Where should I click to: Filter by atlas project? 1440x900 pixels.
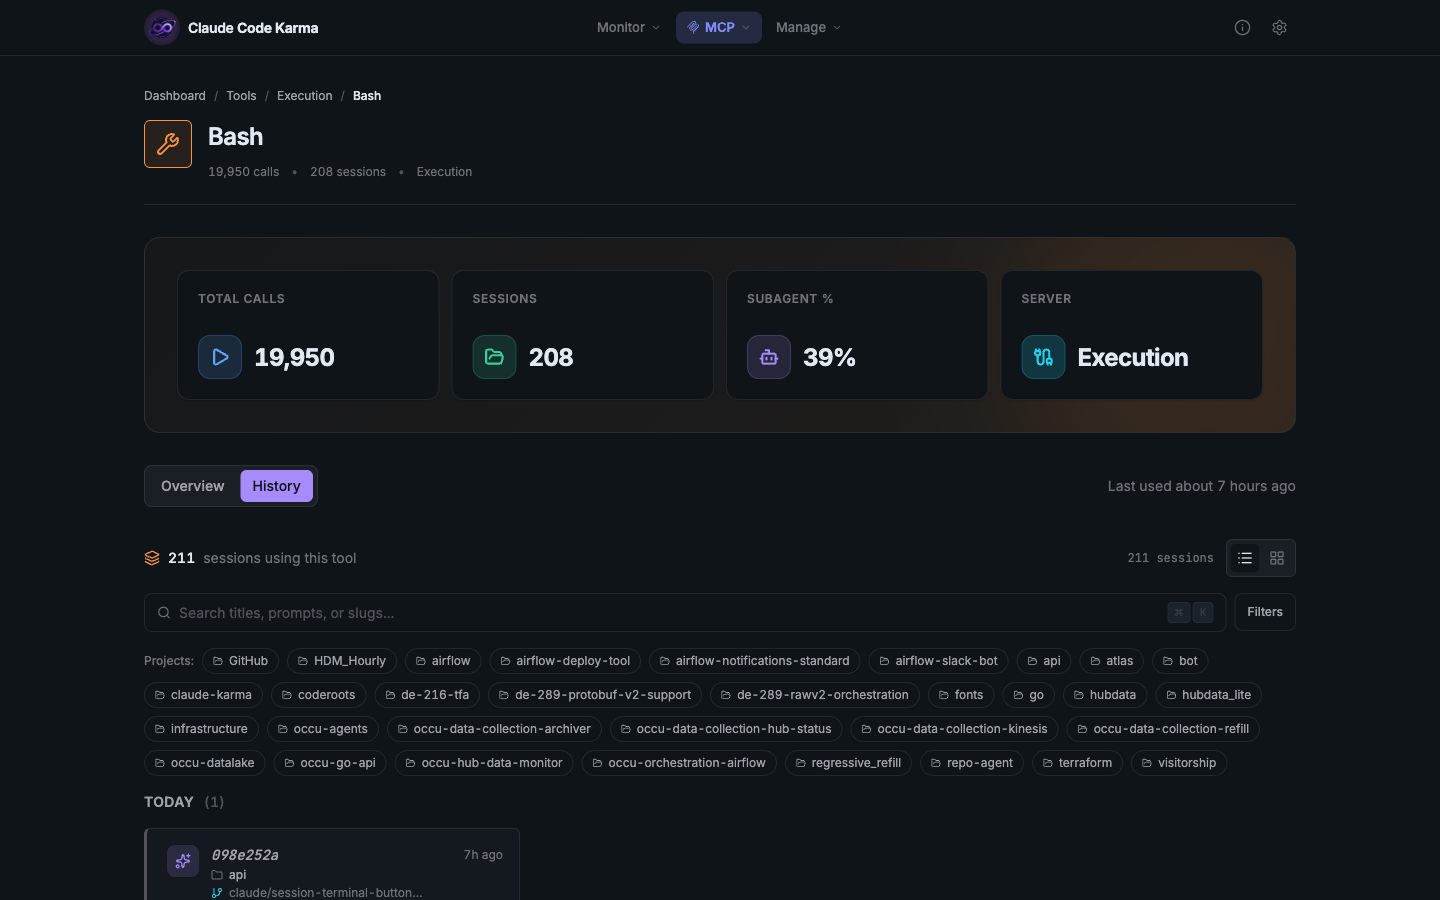(1112, 661)
